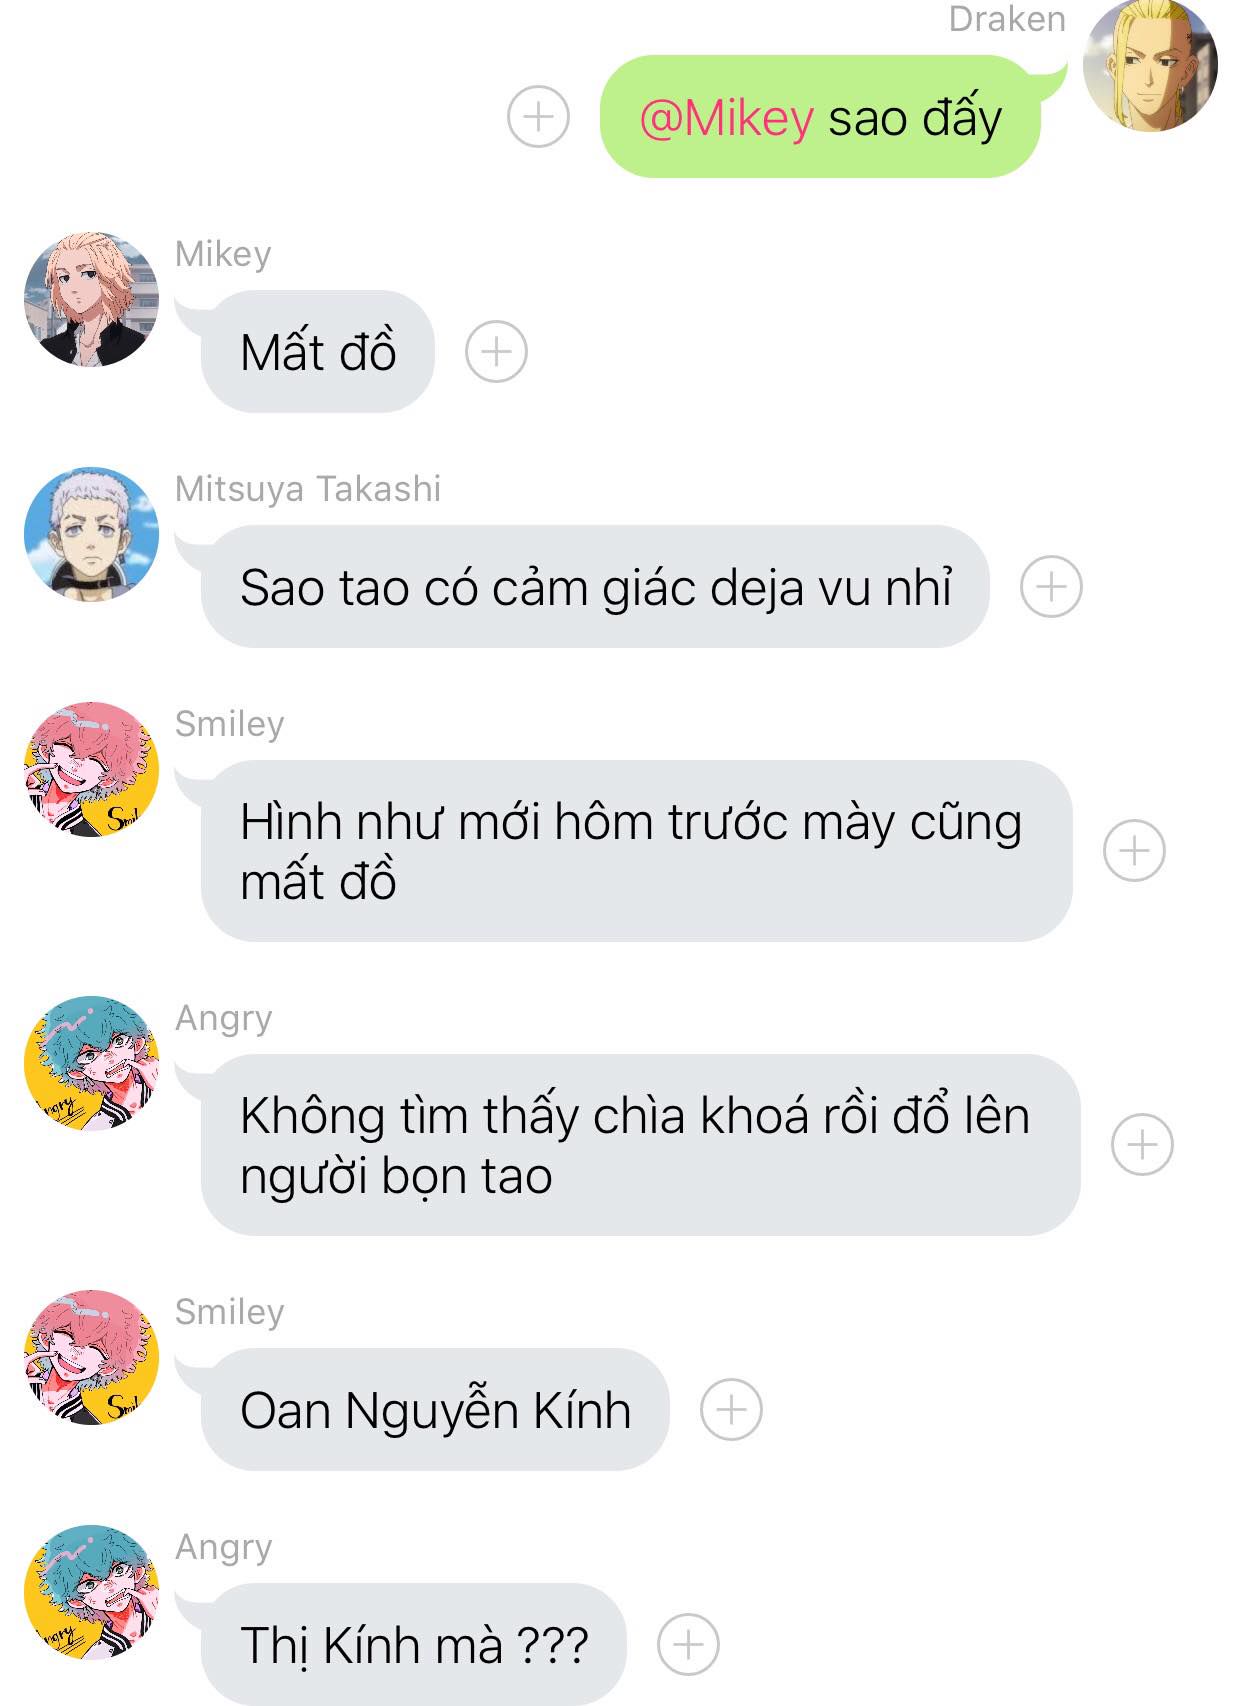This screenshot has width=1242, height=1706.
Task: Open Angry's avatar beside "Thị Kính mà"
Action: pos(91,1592)
